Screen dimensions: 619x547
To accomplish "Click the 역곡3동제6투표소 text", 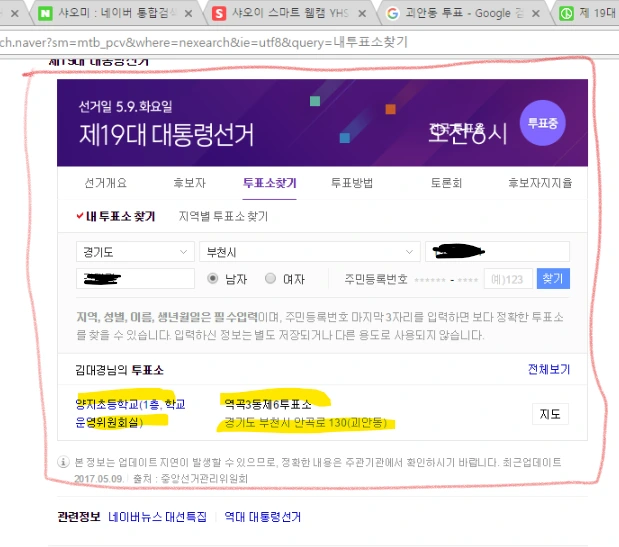I will (268, 404).
